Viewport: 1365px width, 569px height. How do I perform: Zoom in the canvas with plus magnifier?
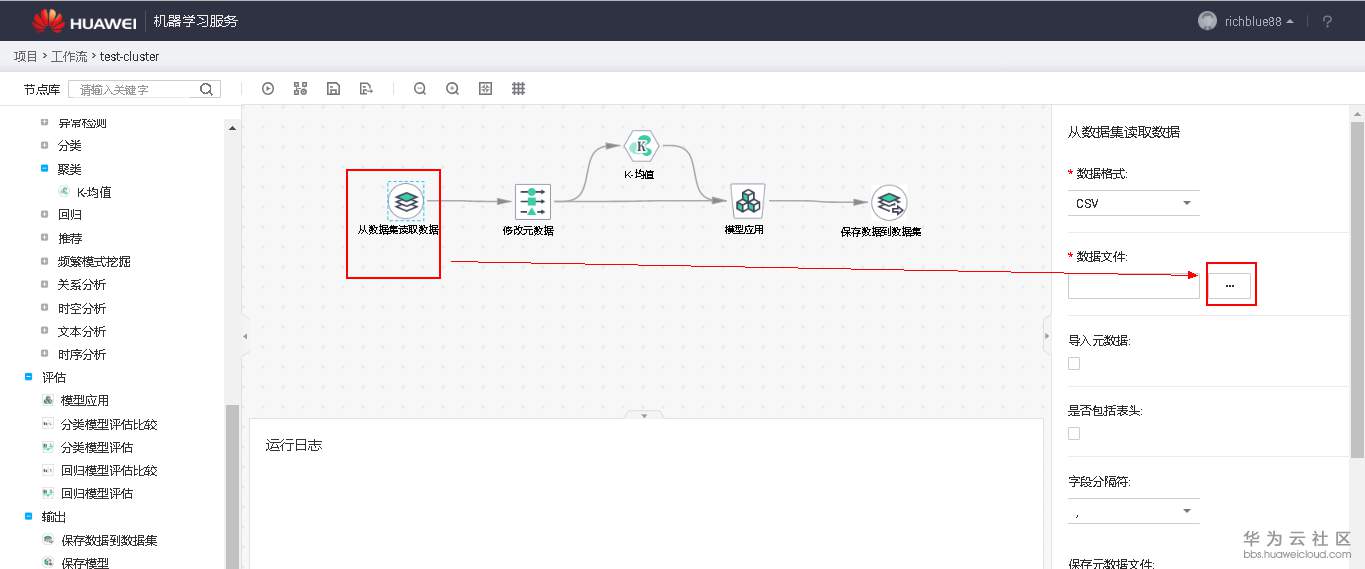[453, 89]
